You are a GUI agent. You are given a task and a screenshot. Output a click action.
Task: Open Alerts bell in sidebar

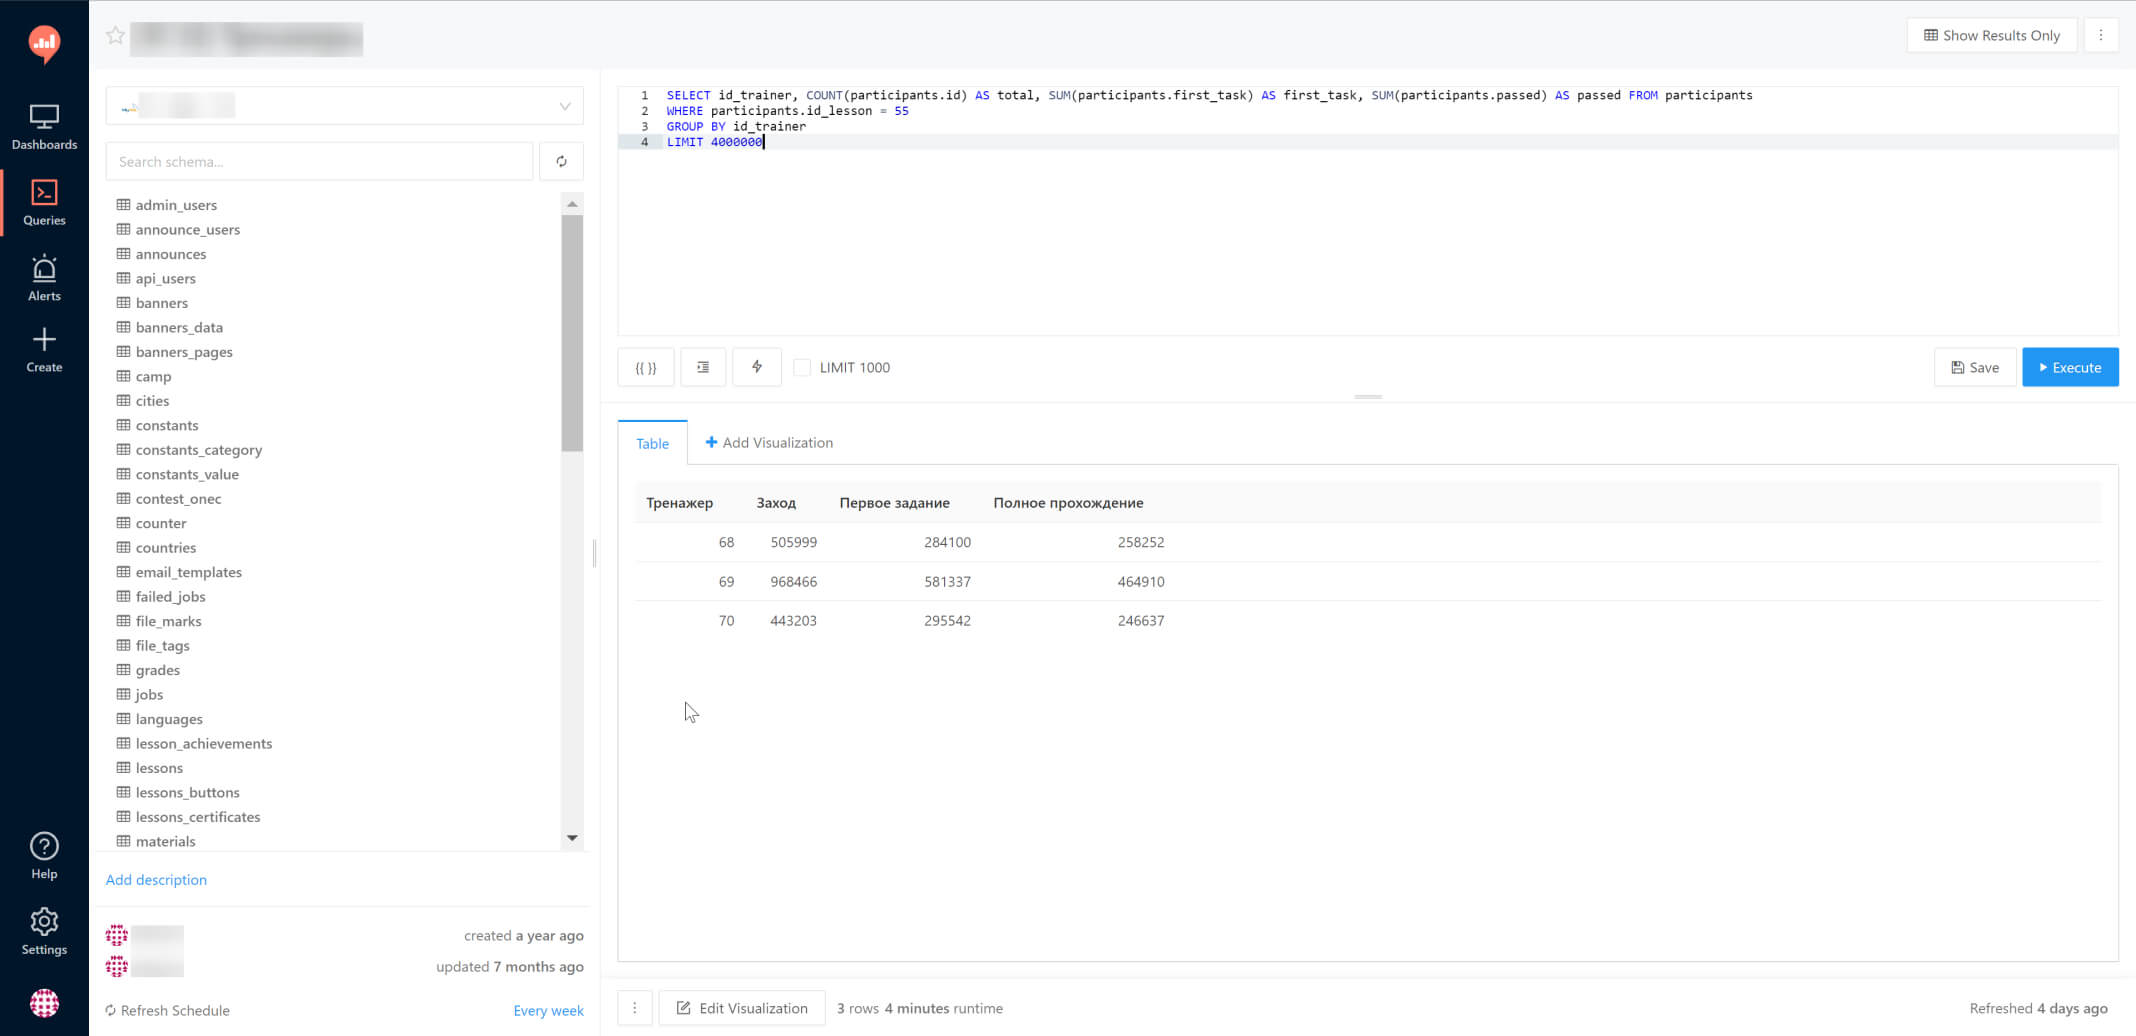tap(44, 278)
